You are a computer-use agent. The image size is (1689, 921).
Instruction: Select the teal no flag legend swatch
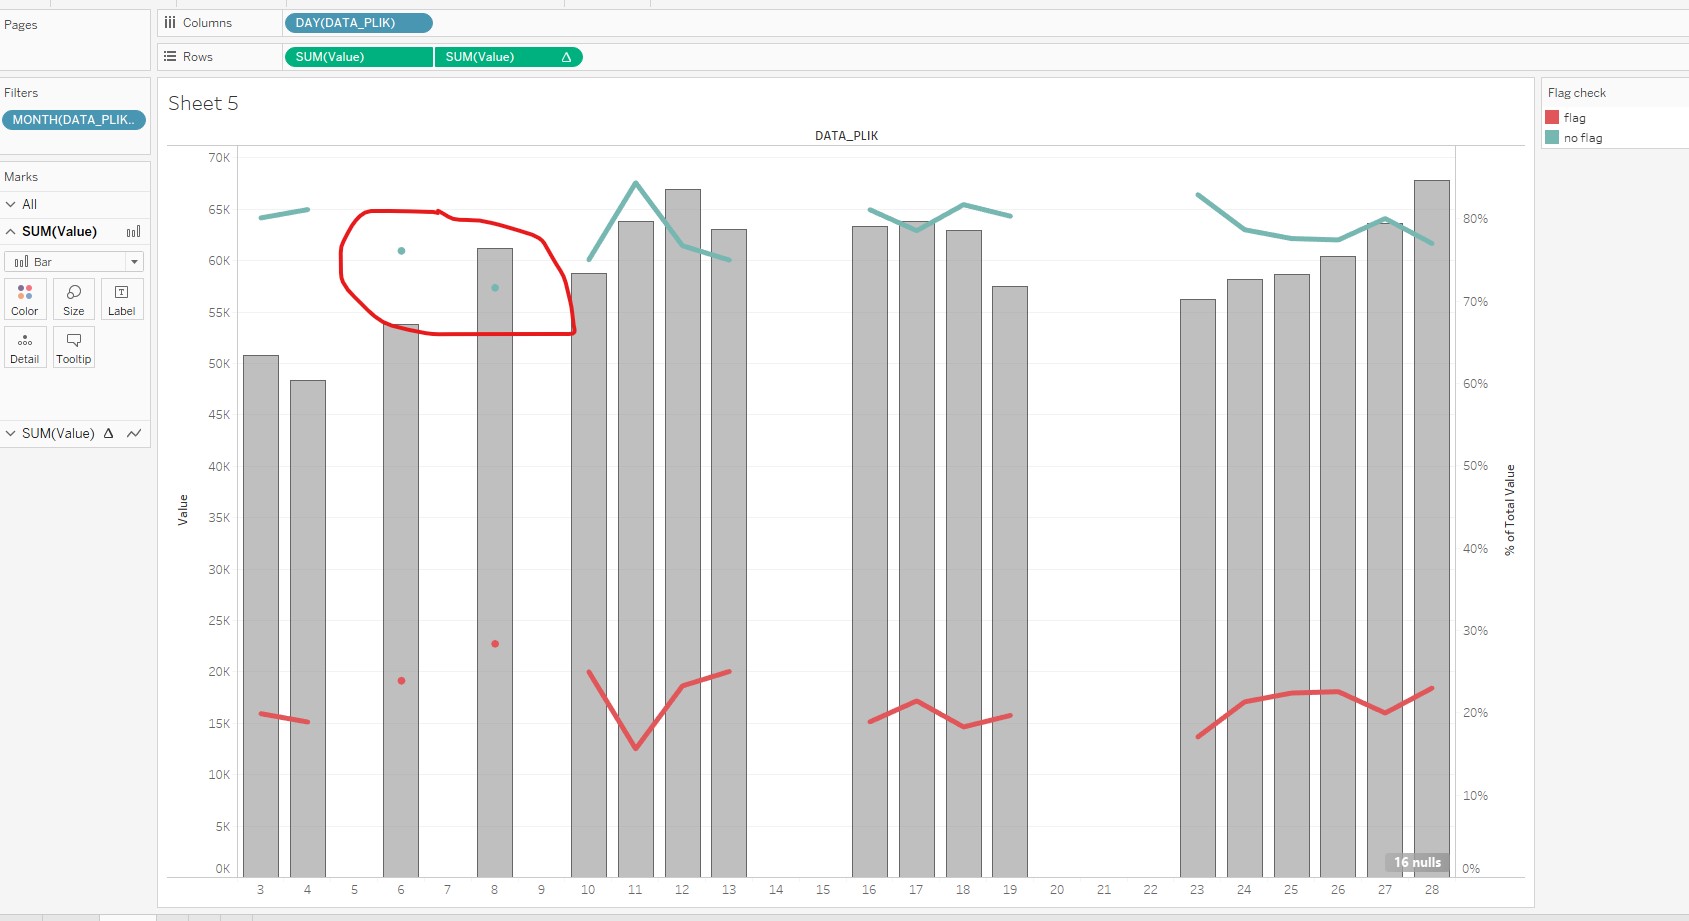[1552, 138]
